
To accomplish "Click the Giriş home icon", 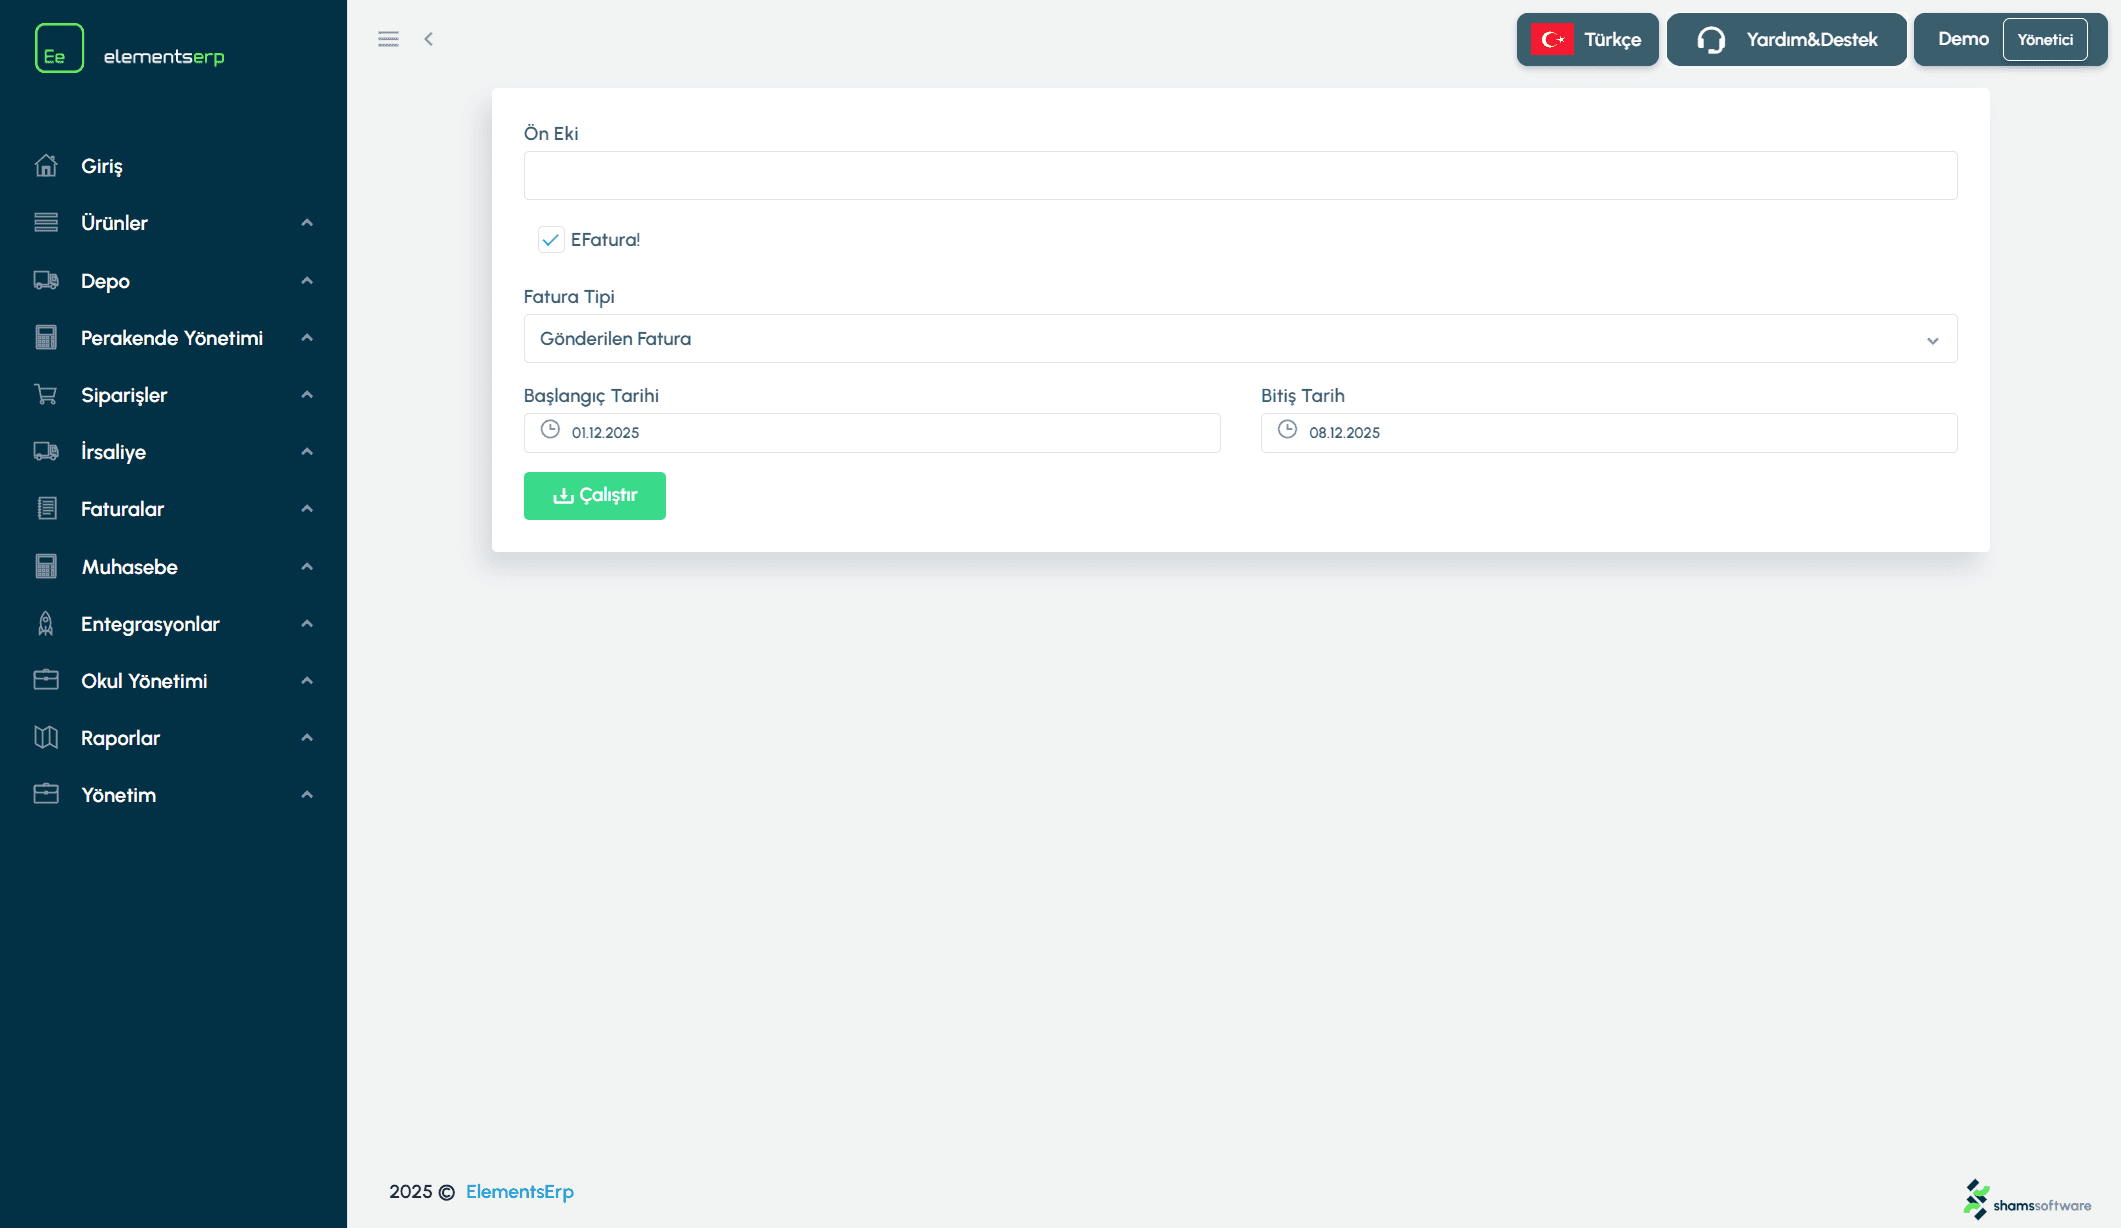I will pos(46,166).
